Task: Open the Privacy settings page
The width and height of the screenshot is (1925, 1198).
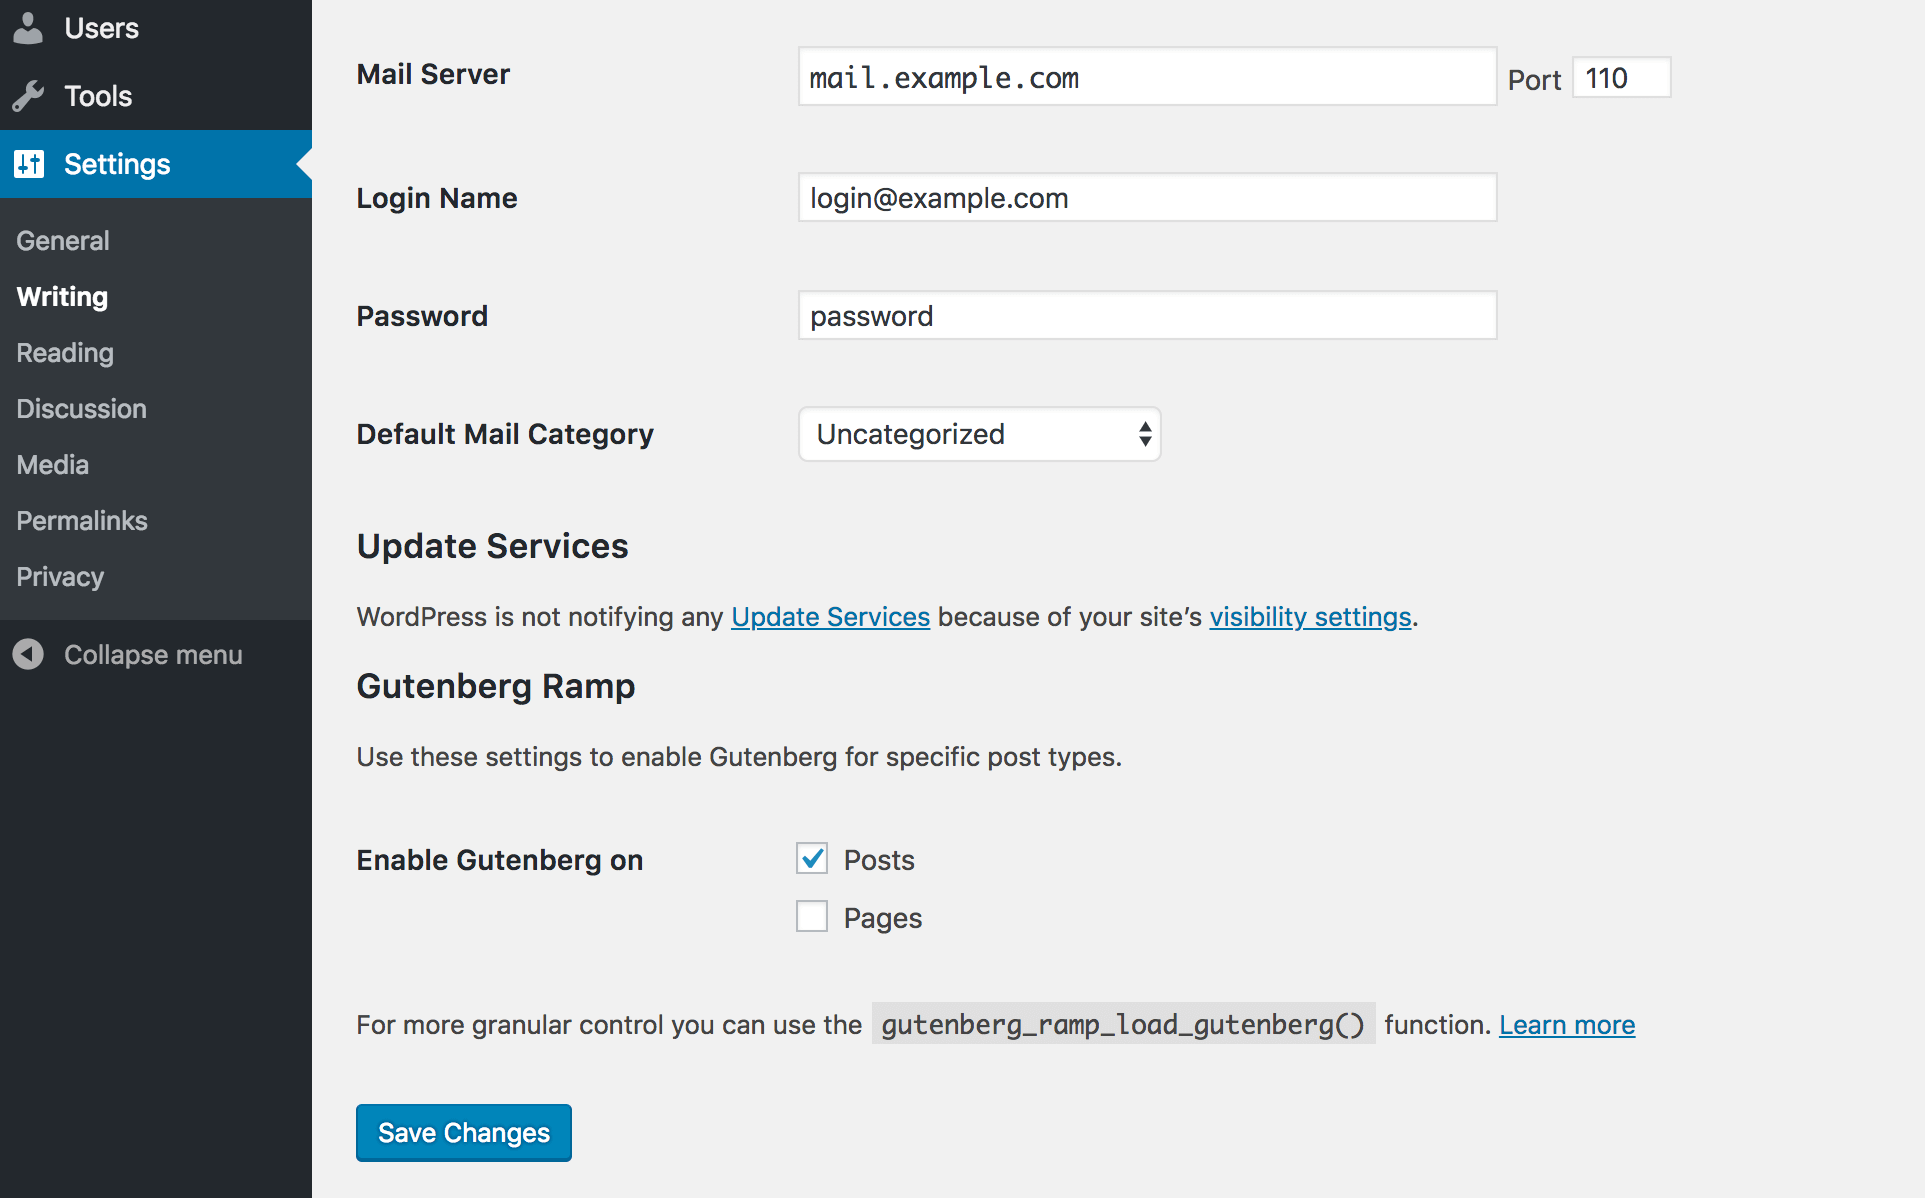Action: pos(59,576)
